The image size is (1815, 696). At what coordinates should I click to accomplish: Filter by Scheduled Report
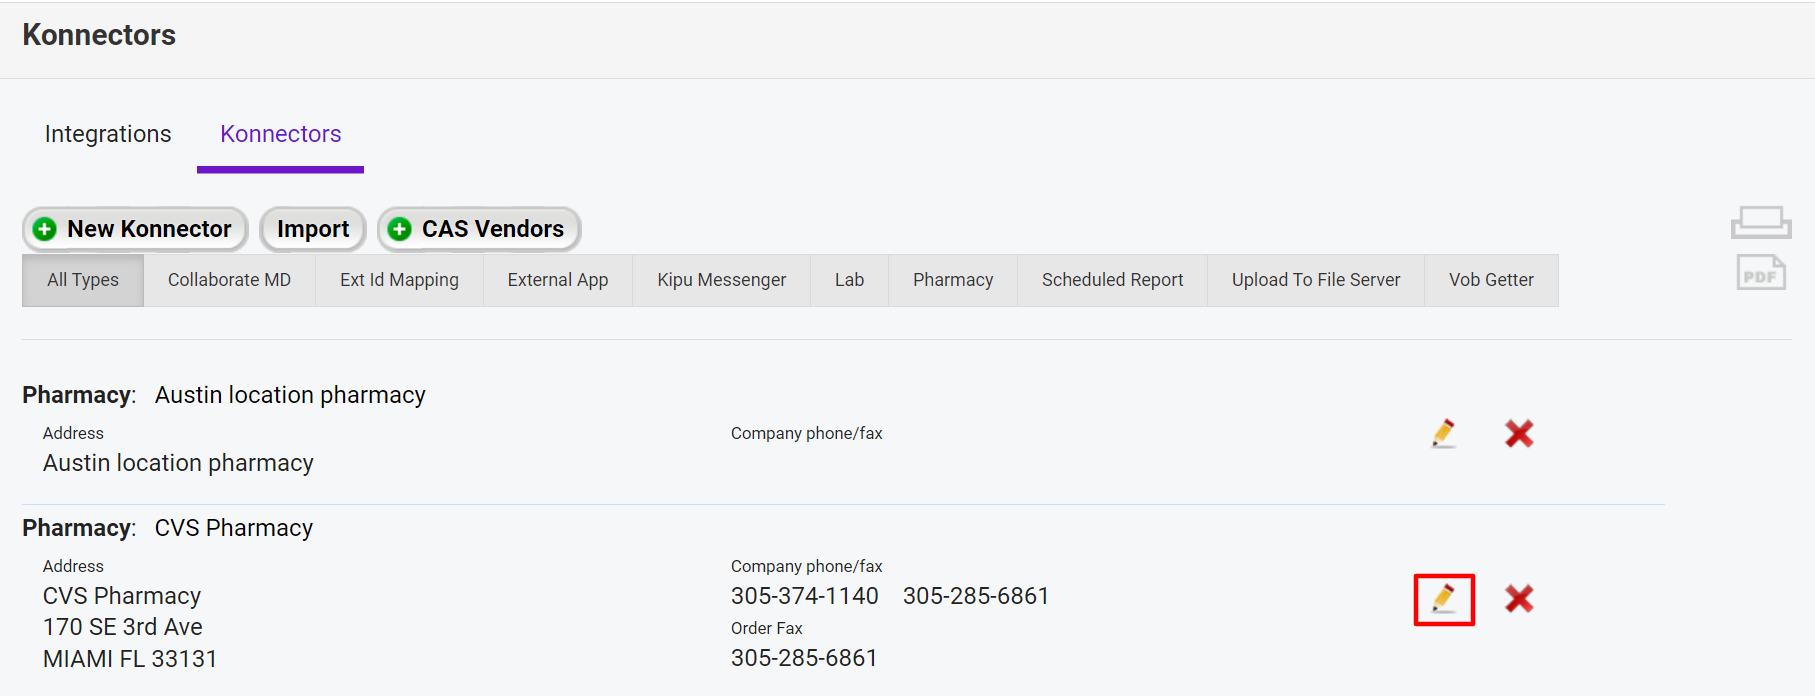click(x=1112, y=280)
